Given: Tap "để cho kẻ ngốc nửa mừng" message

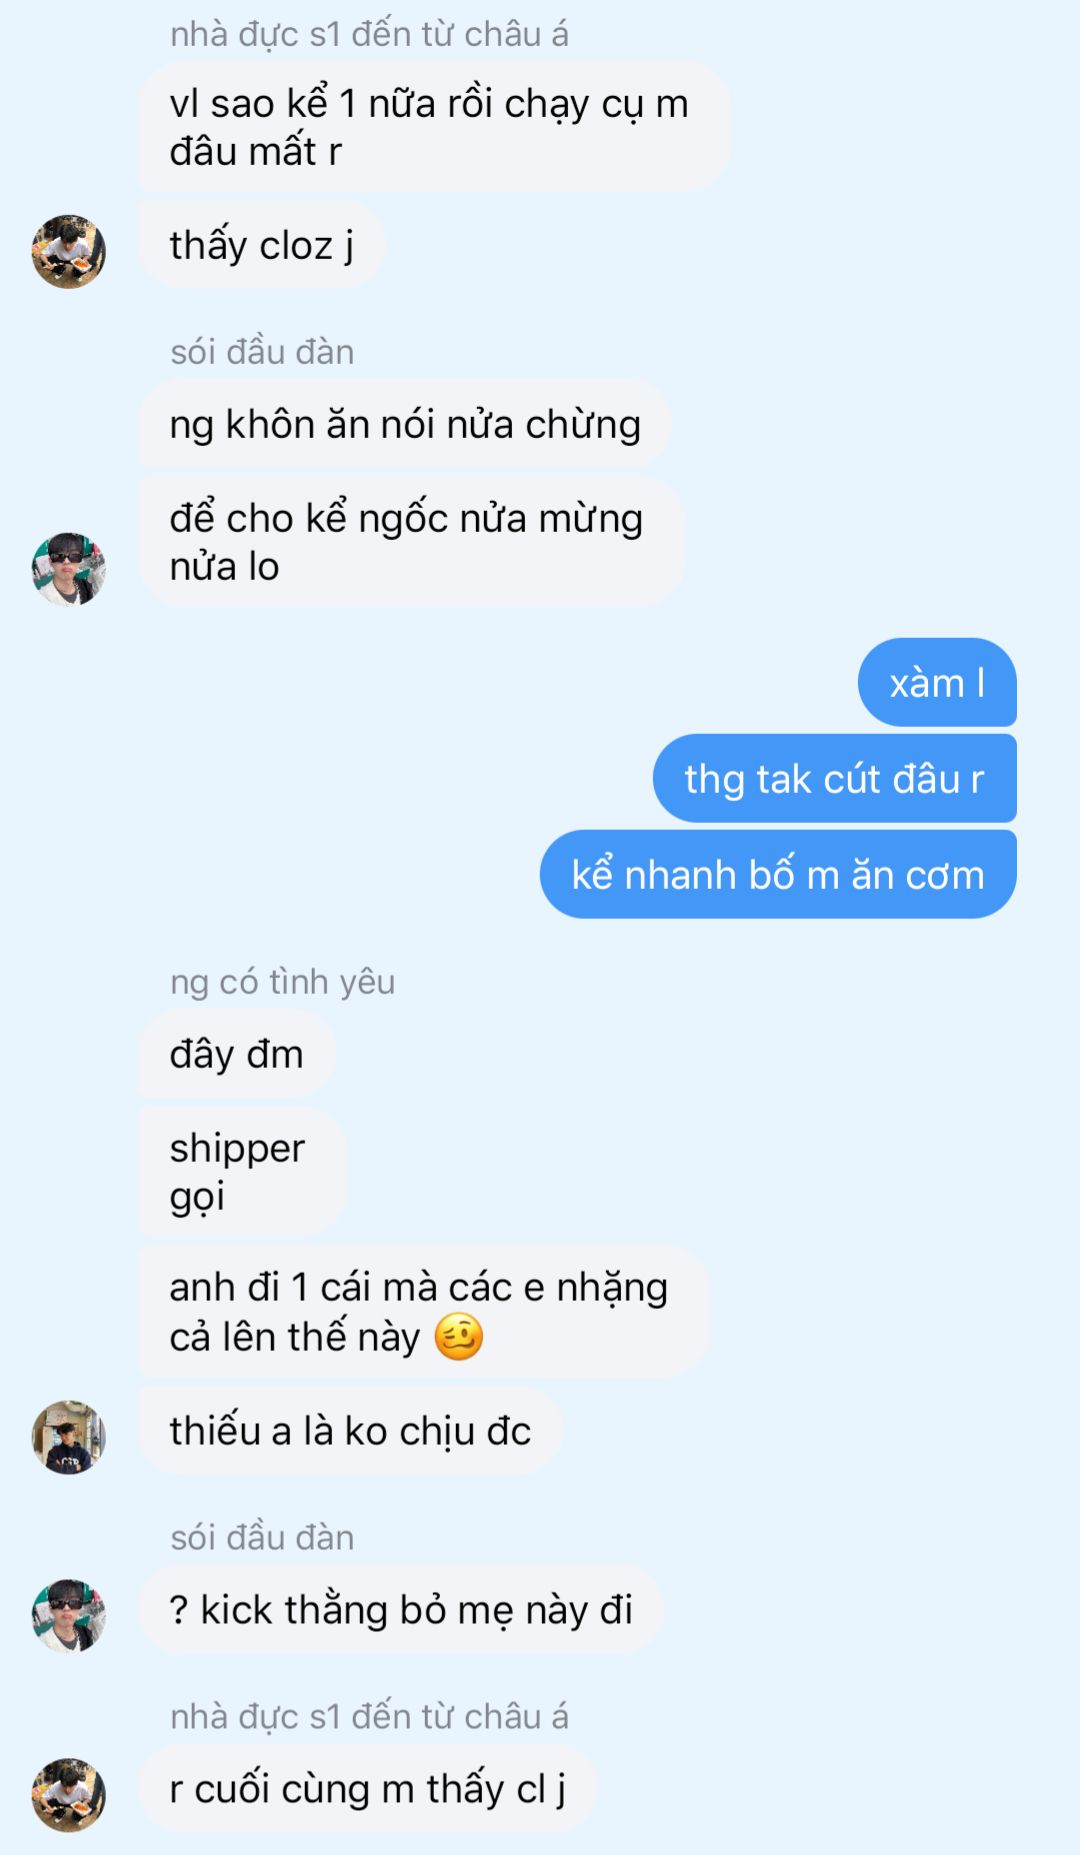Looking at the screenshot, I should (x=411, y=541).
